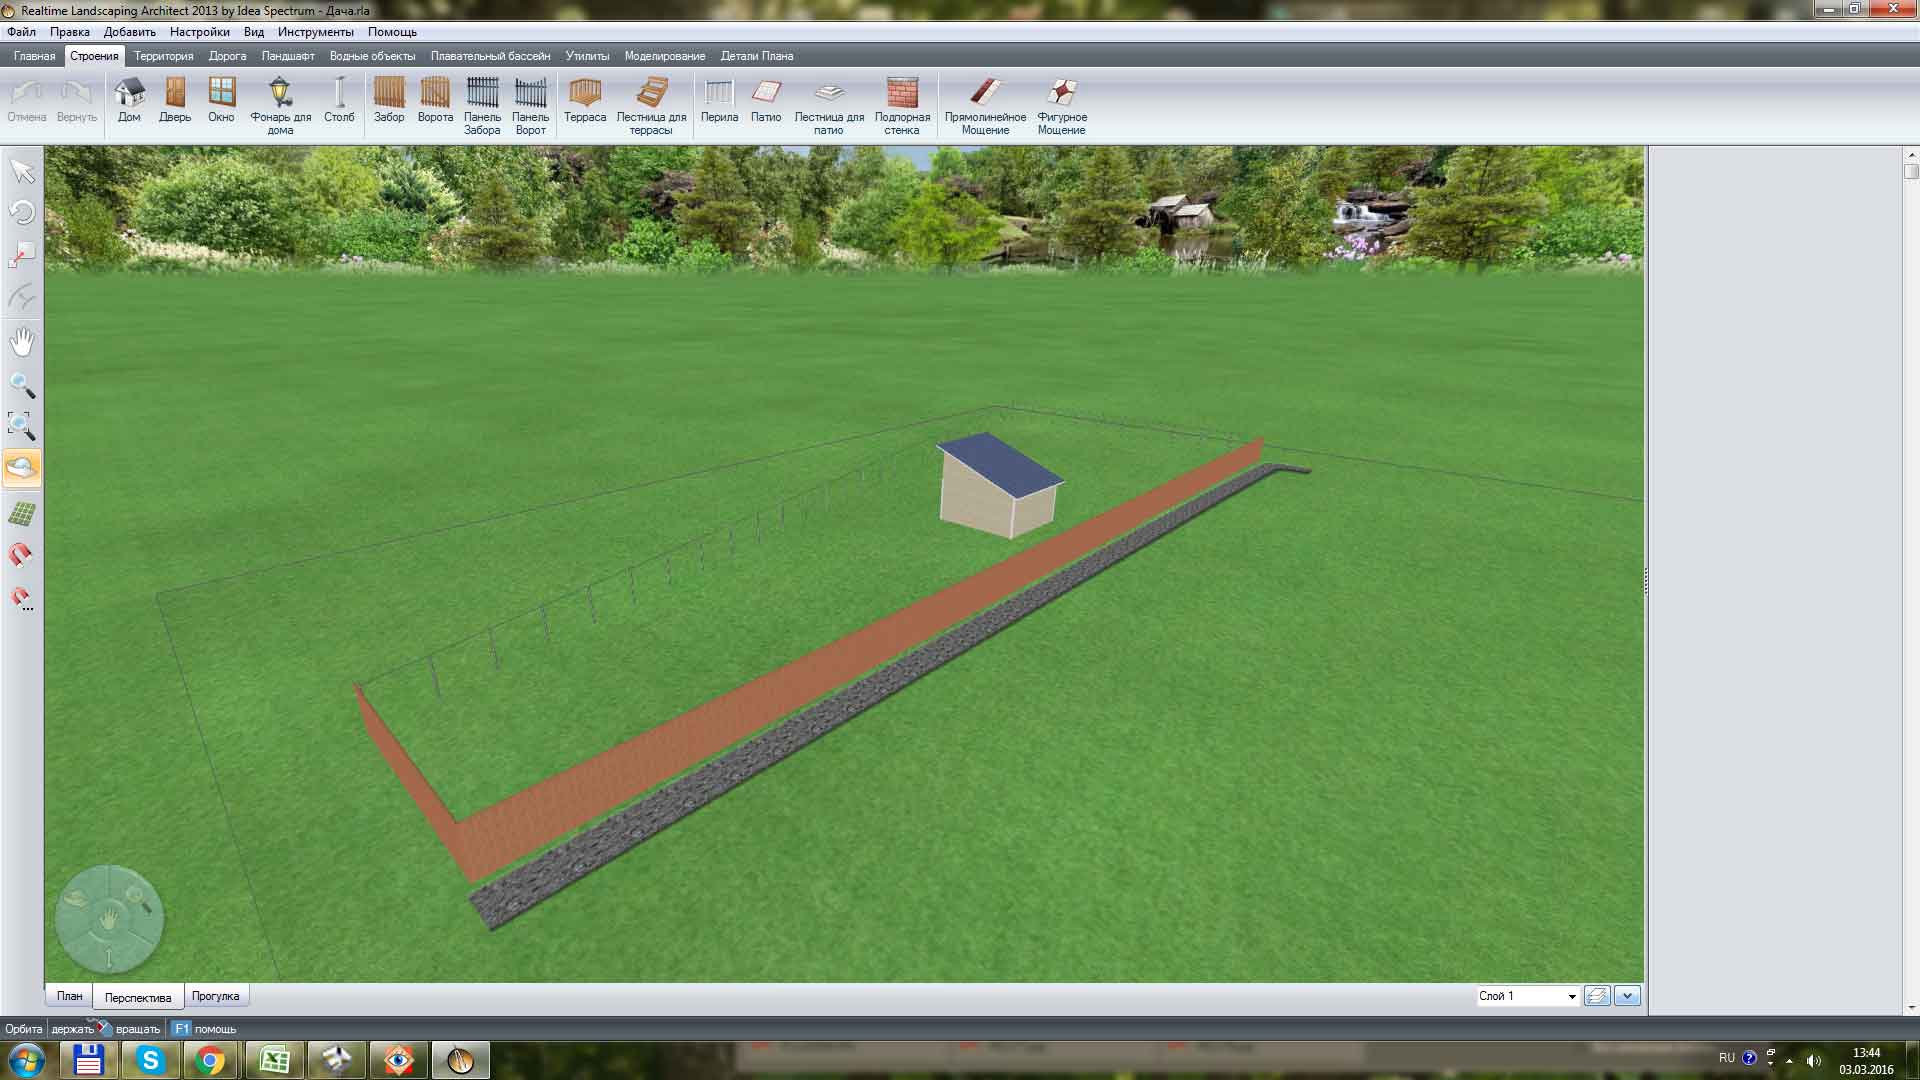This screenshot has width=1920, height=1080.
Task: Select the Забор fence tool
Action: (x=389, y=101)
